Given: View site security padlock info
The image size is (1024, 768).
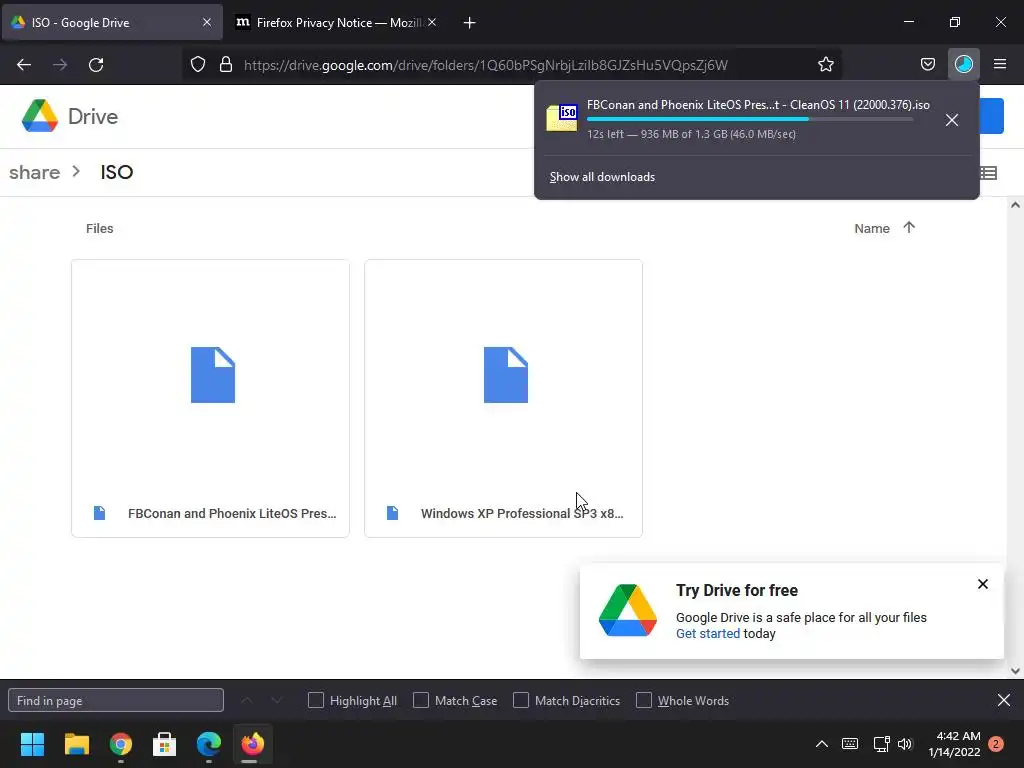Looking at the screenshot, I should (226, 65).
